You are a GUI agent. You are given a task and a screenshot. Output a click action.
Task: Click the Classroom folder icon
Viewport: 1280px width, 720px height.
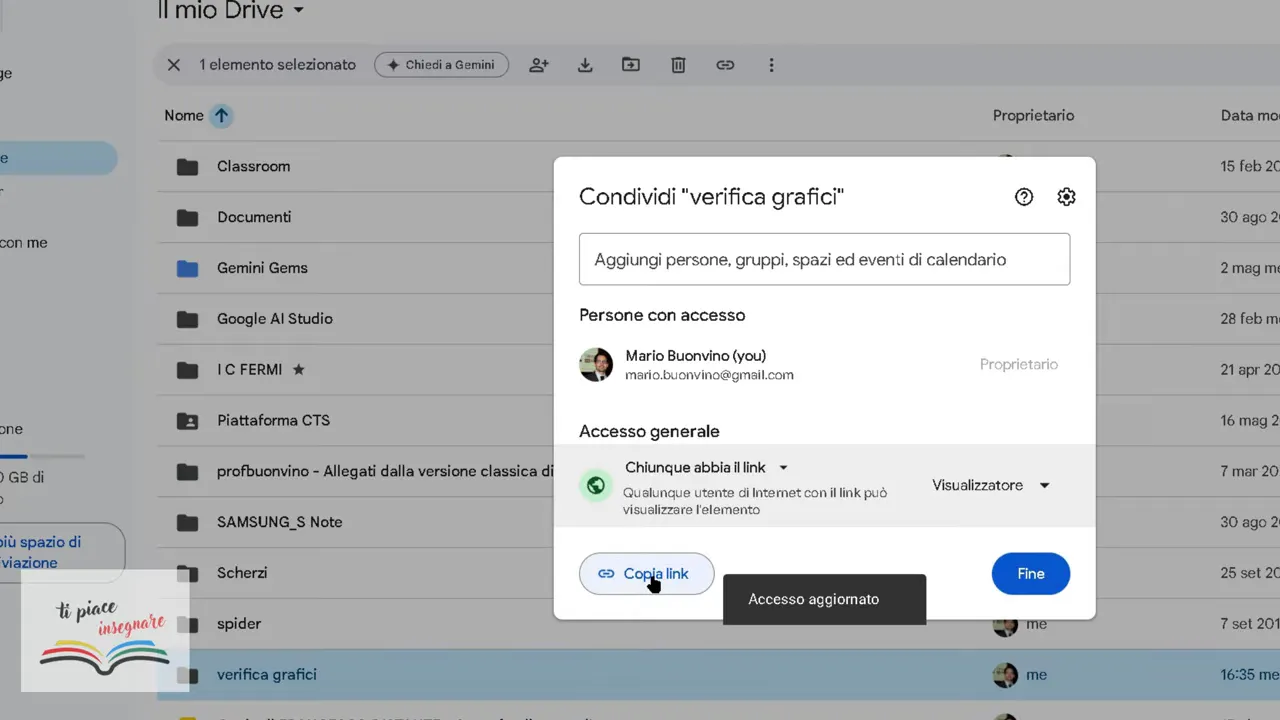187,167
